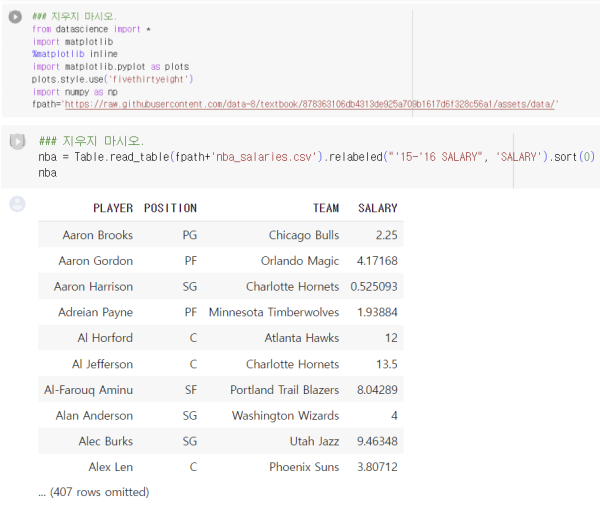Image resolution: width=600 pixels, height=511 pixels.
Task: Click the plots.style.use line
Action: pos(112,79)
